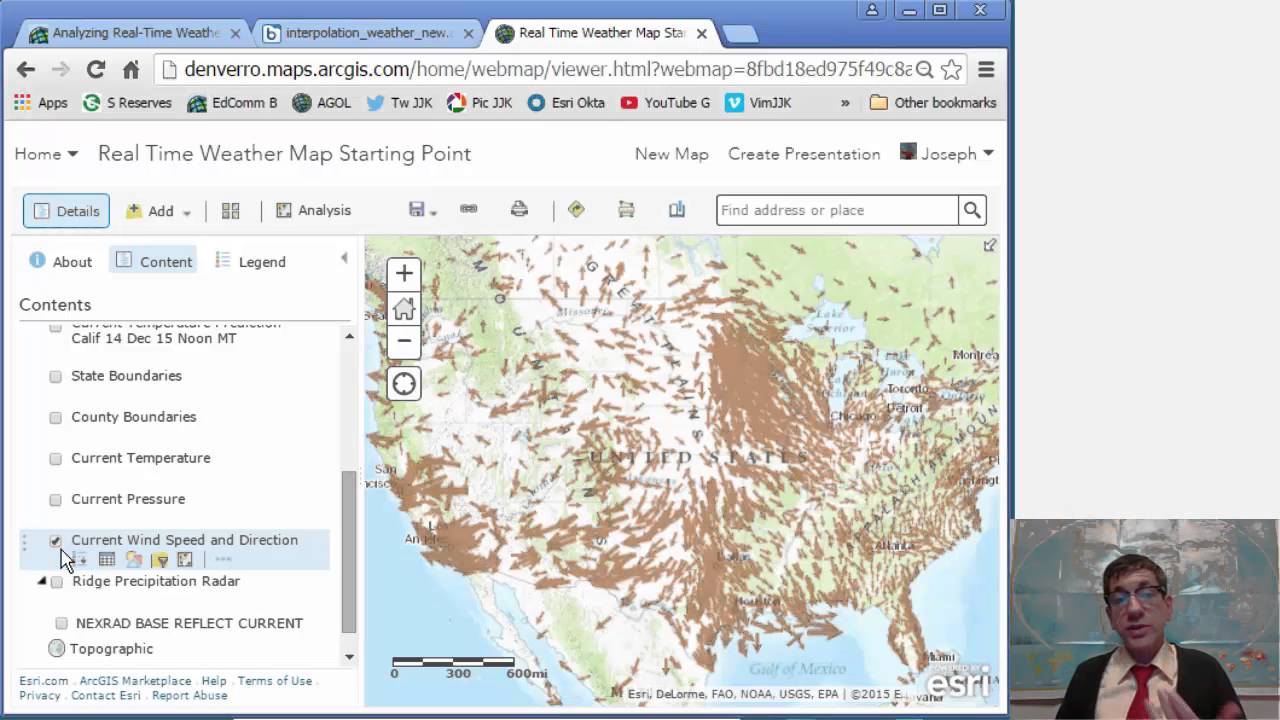Turn on the Current Pressure layer

[56, 499]
